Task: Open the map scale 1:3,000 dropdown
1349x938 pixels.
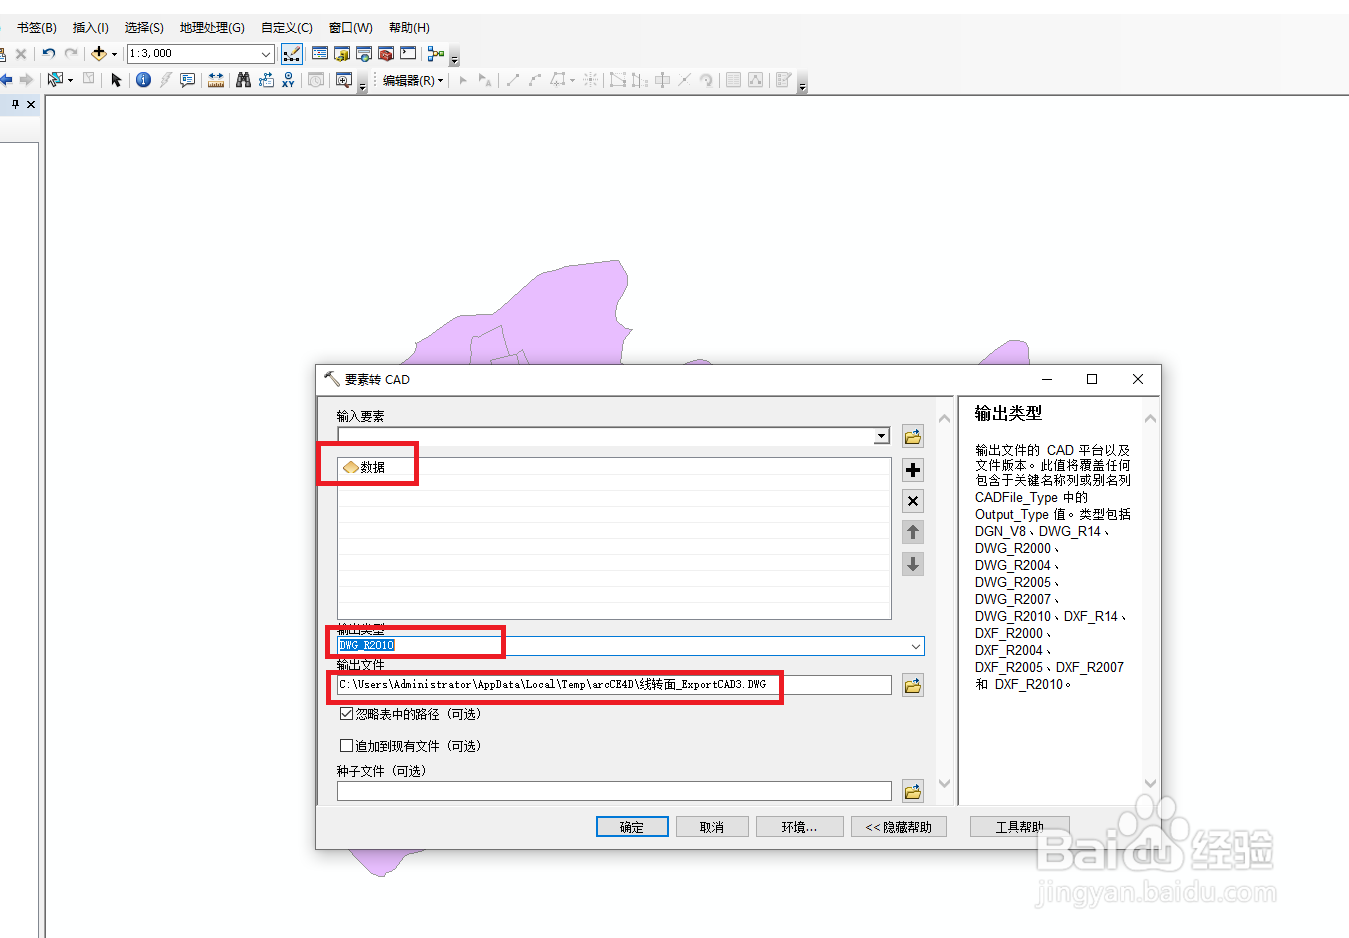Action: tap(263, 53)
